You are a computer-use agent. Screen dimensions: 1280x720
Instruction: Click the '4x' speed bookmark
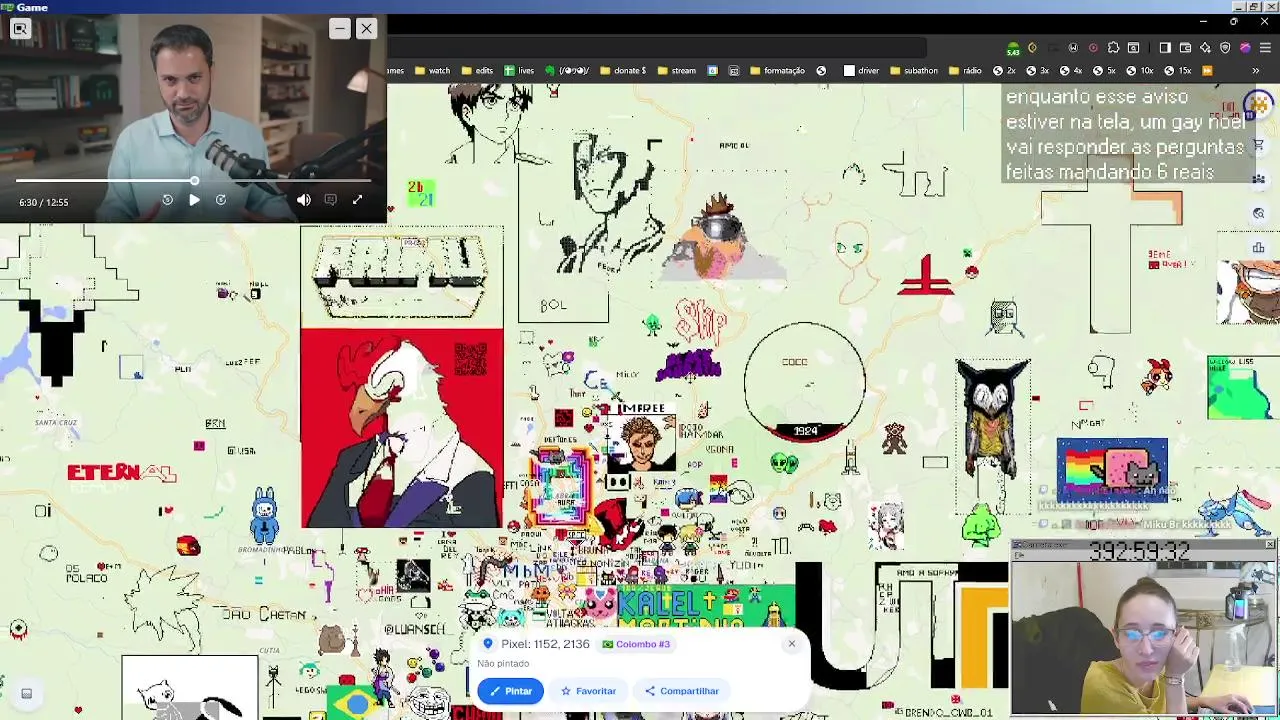tap(1071, 71)
